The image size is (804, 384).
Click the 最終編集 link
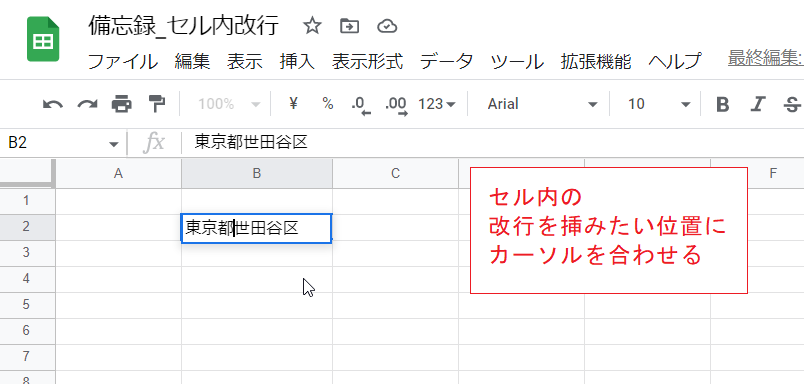pyautogui.click(x=766, y=58)
